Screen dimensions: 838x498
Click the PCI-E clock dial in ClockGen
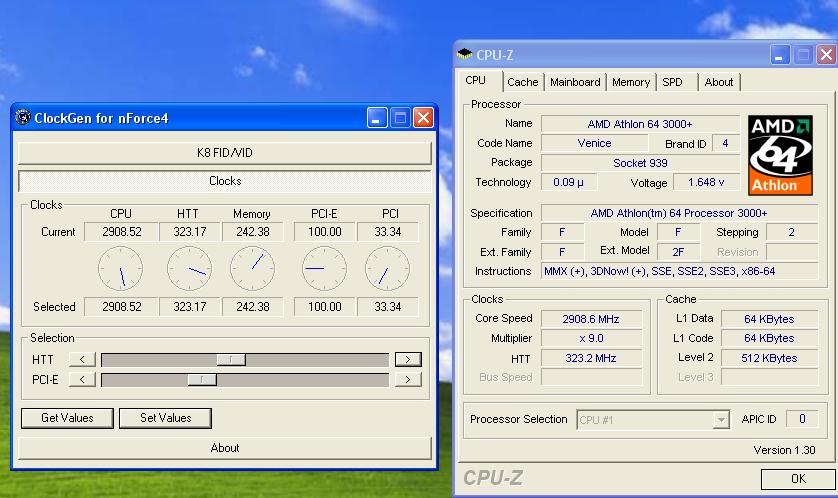click(324, 268)
